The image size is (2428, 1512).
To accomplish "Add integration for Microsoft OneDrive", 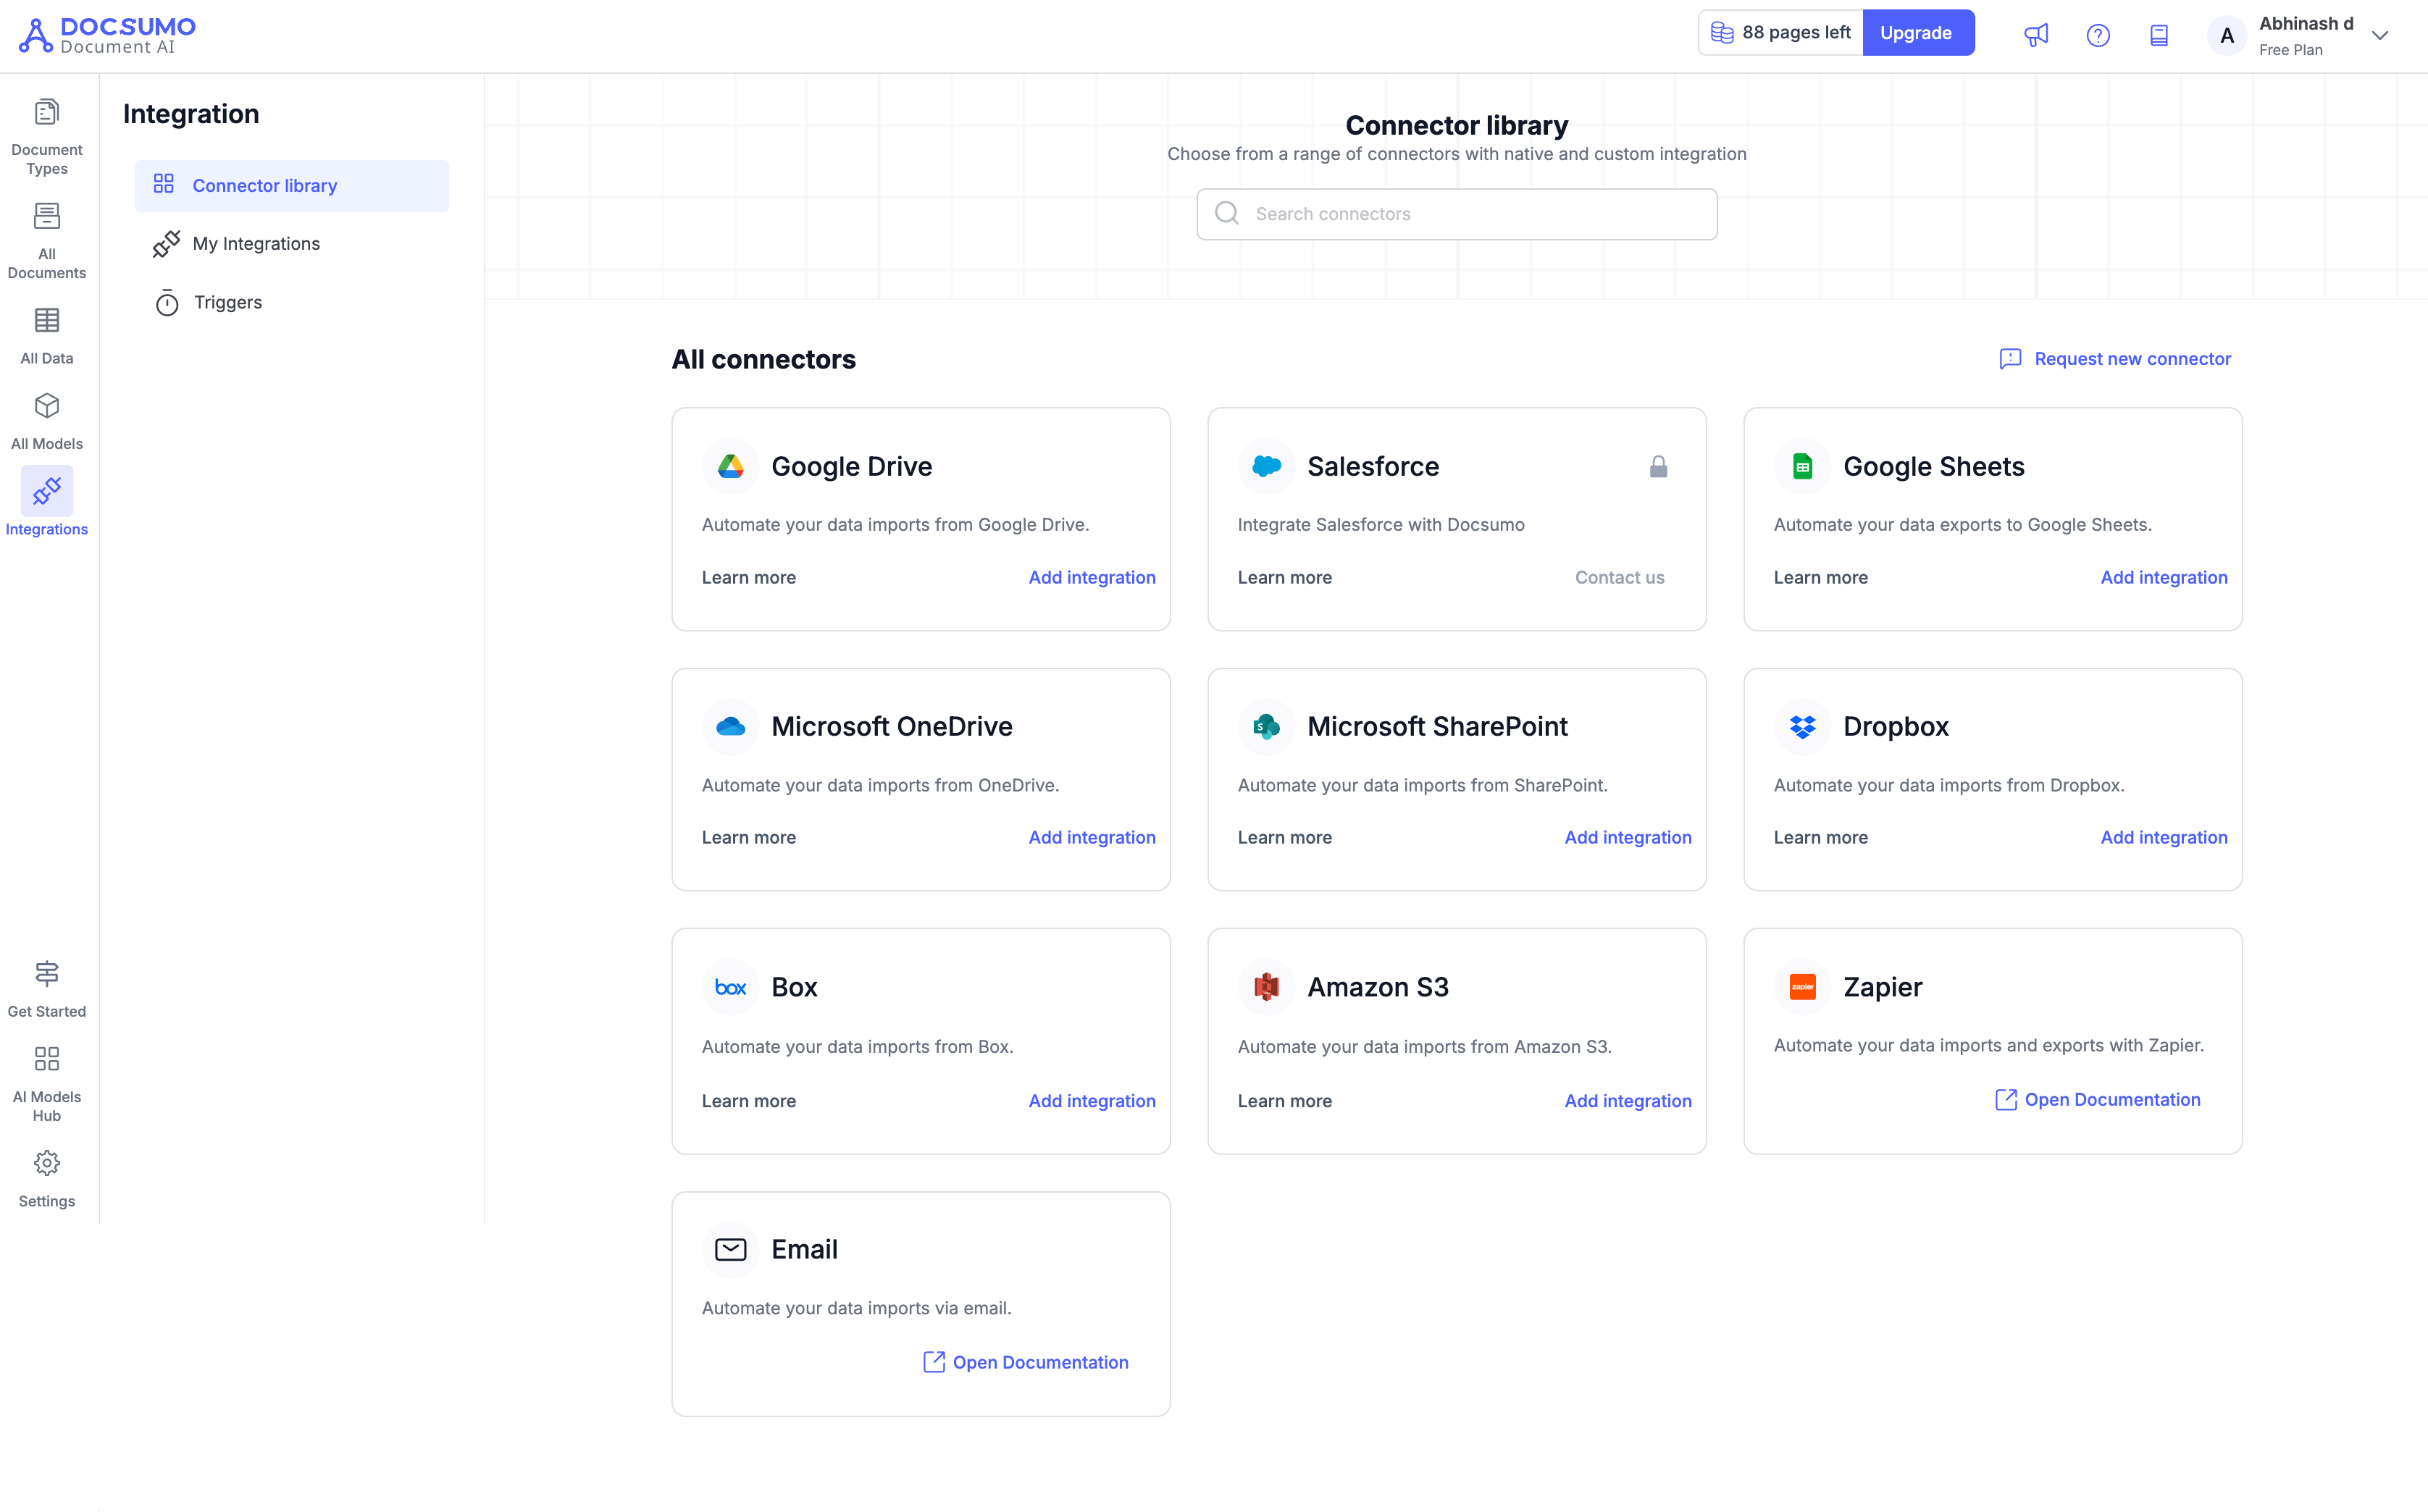I will (1092, 837).
